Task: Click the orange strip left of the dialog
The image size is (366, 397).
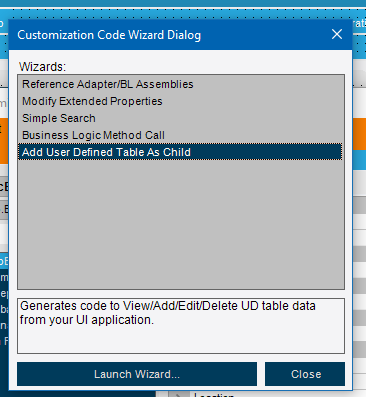Action: [4, 141]
